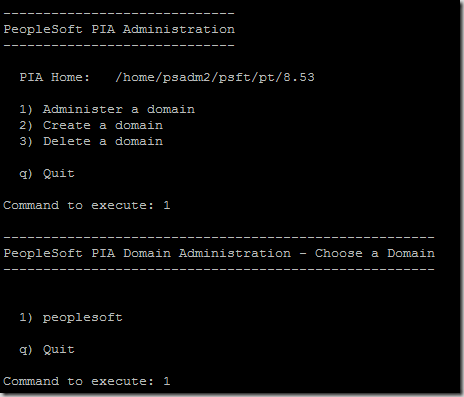Click the 'Quit' option below the peoplesoft entry
This screenshot has height=397, width=464.
59,350
